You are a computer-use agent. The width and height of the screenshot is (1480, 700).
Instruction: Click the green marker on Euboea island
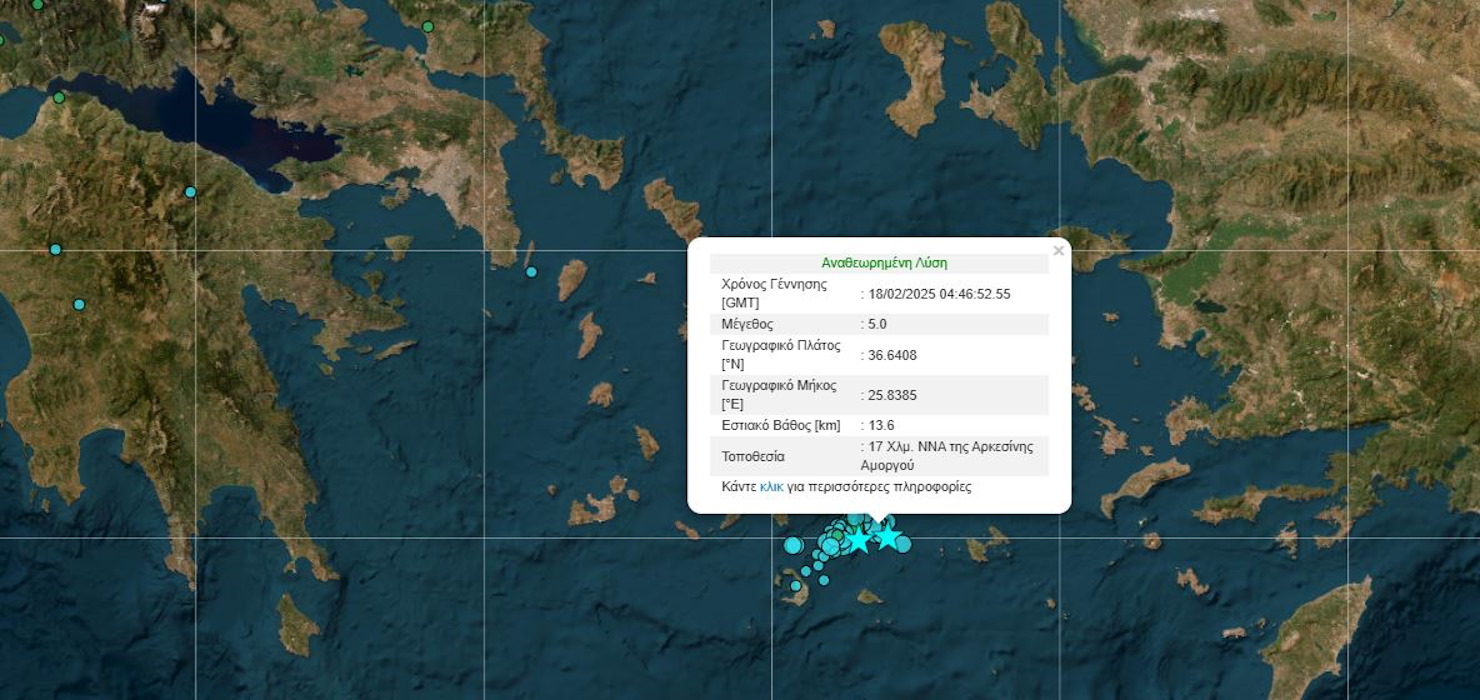click(428, 27)
